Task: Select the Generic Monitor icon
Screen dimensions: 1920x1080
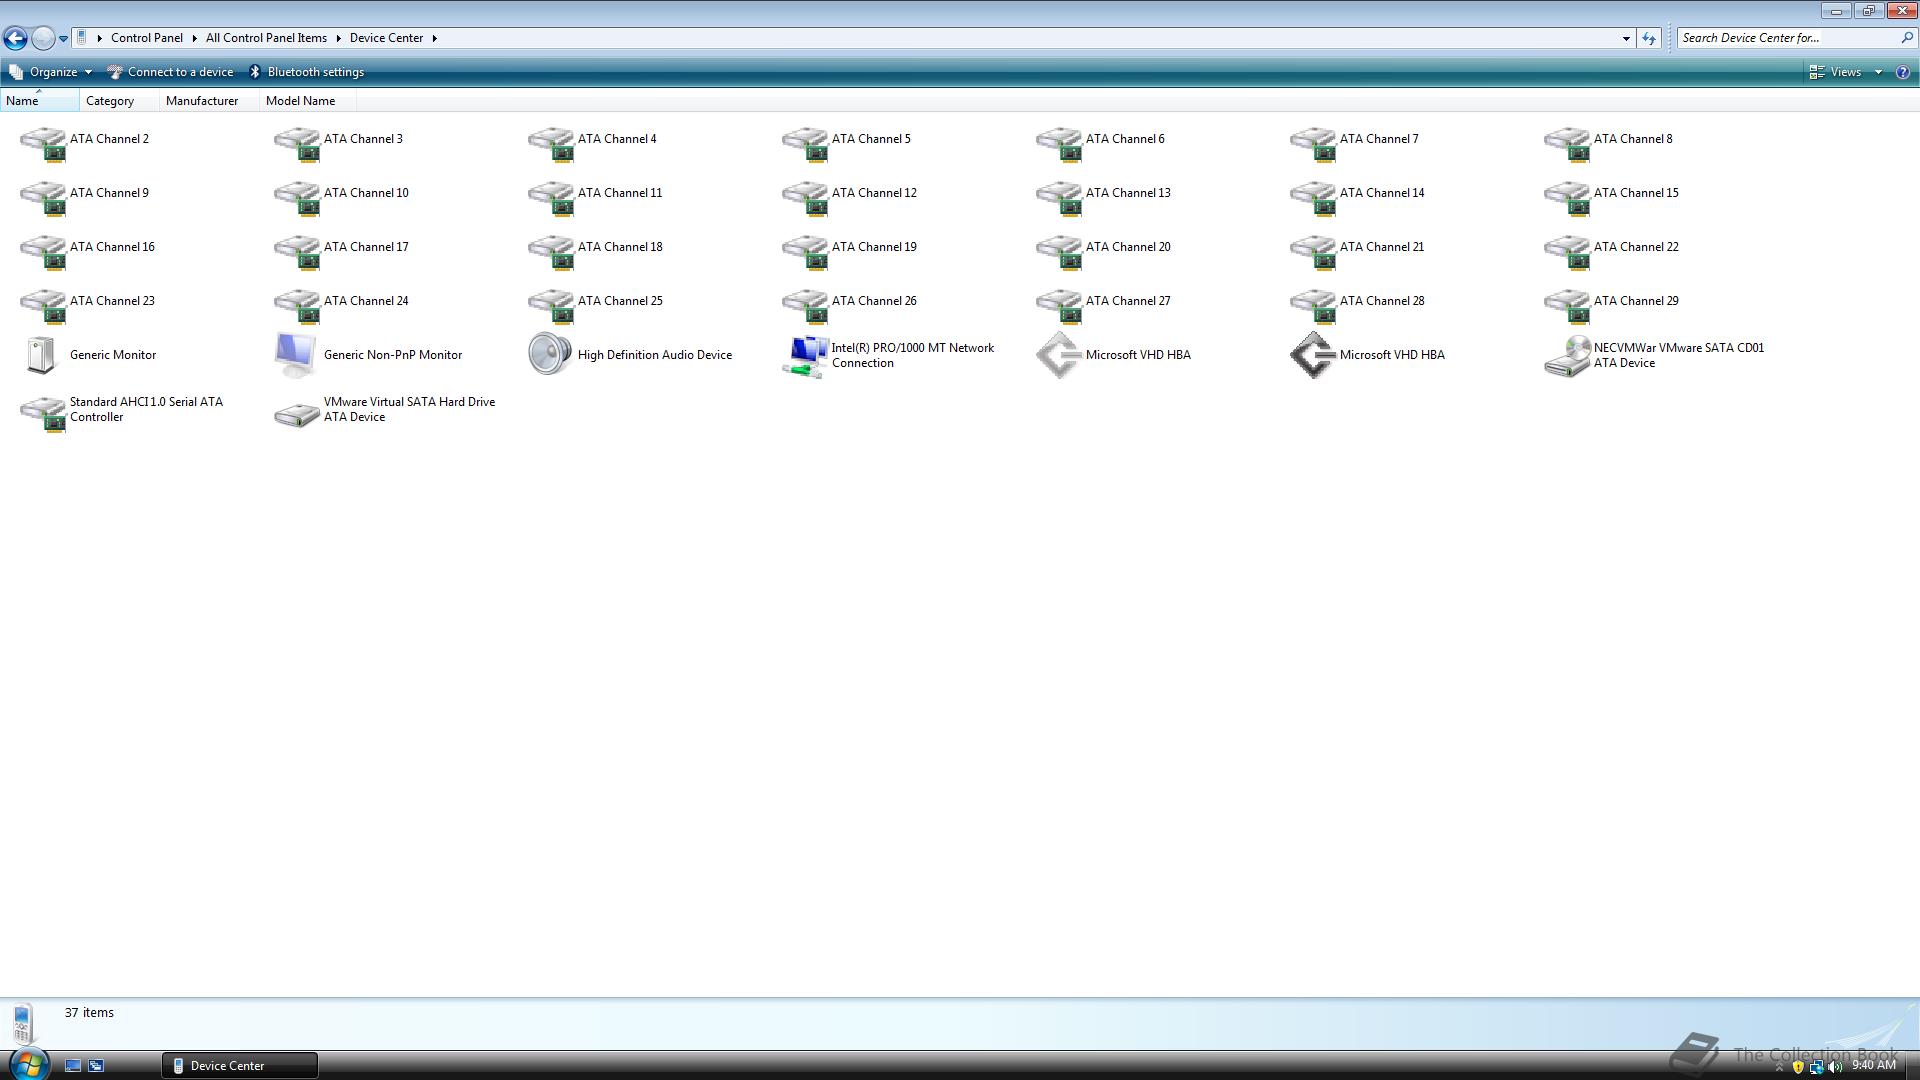Action: point(41,355)
